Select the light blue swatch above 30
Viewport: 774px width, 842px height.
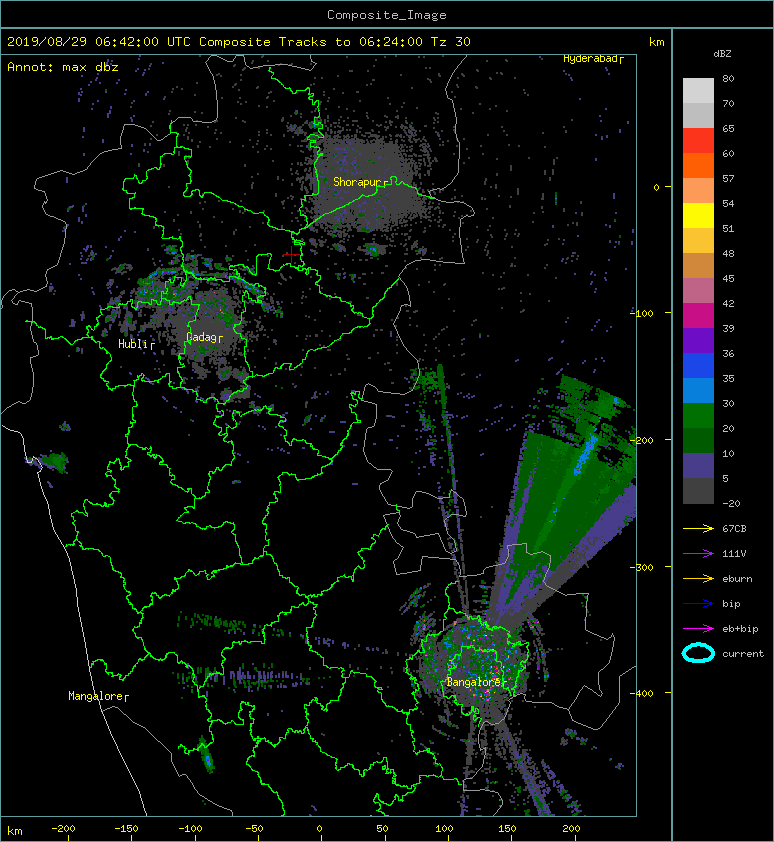click(698, 390)
